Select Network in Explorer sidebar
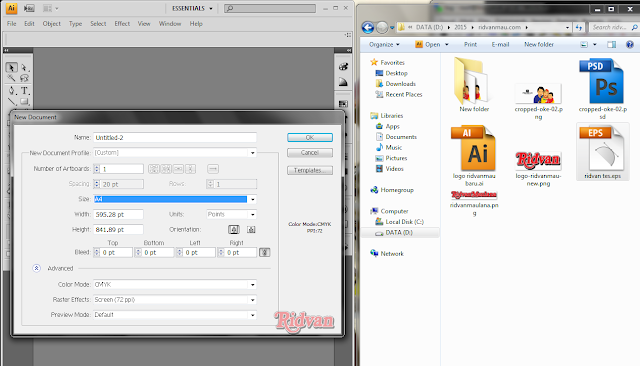The image size is (640, 366). [387, 253]
